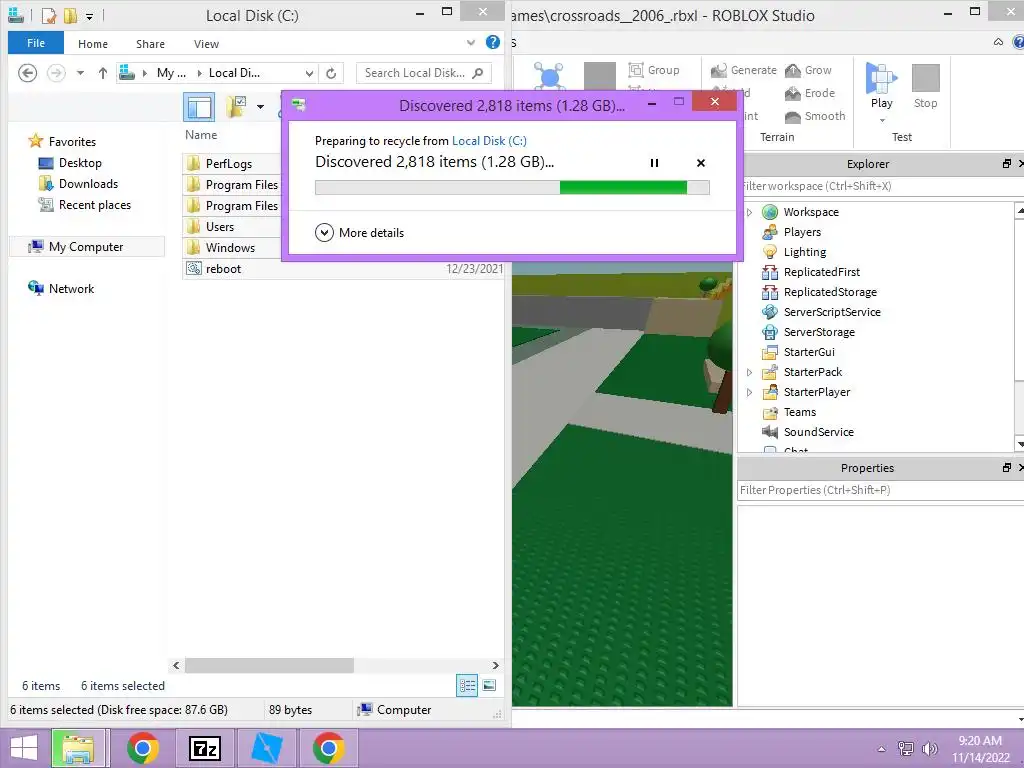Go up one folder level
The height and width of the screenshot is (768, 1024).
(103, 73)
